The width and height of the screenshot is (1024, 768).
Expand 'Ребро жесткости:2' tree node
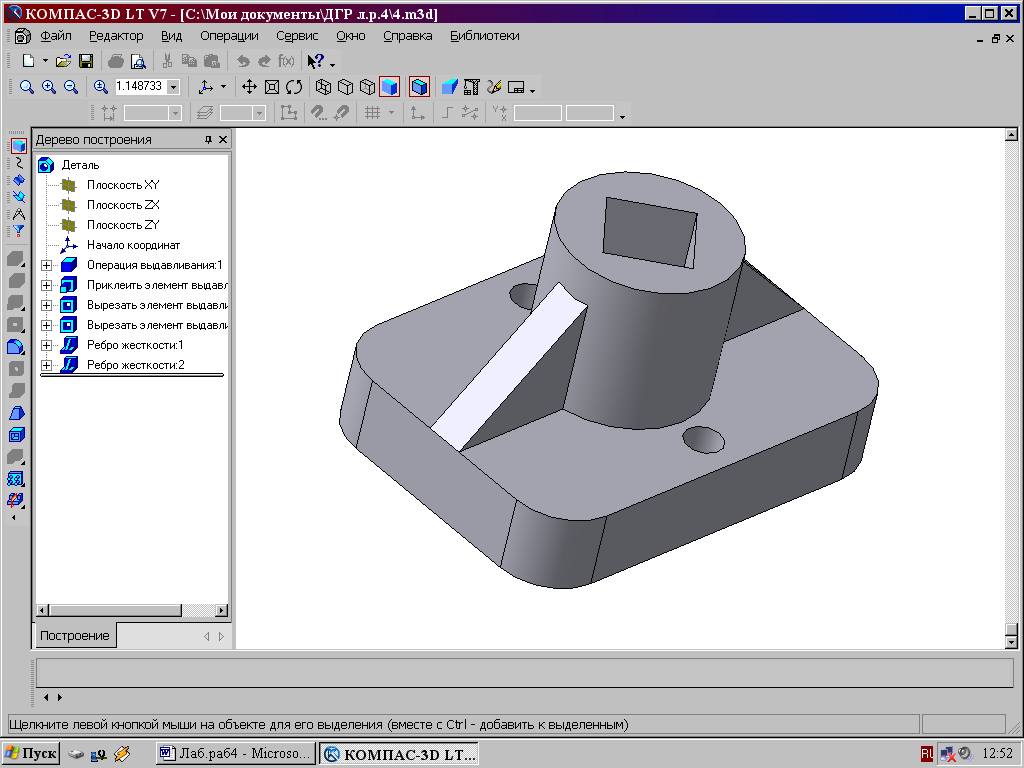coord(46,365)
